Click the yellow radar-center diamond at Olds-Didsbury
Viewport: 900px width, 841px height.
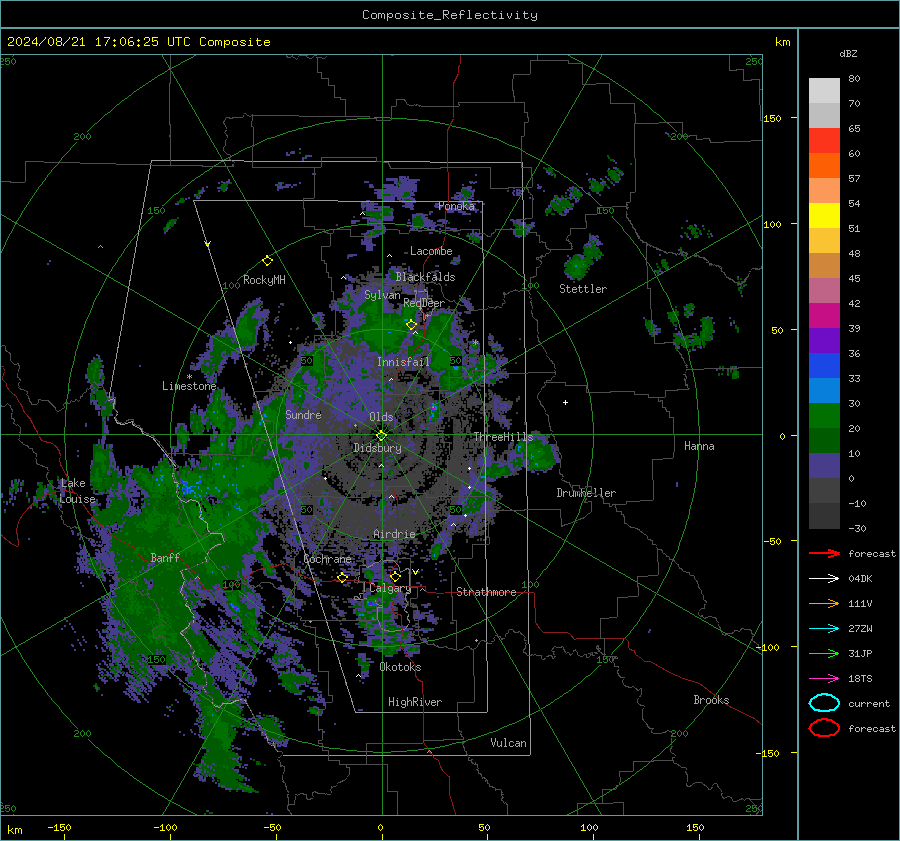pos(382,436)
